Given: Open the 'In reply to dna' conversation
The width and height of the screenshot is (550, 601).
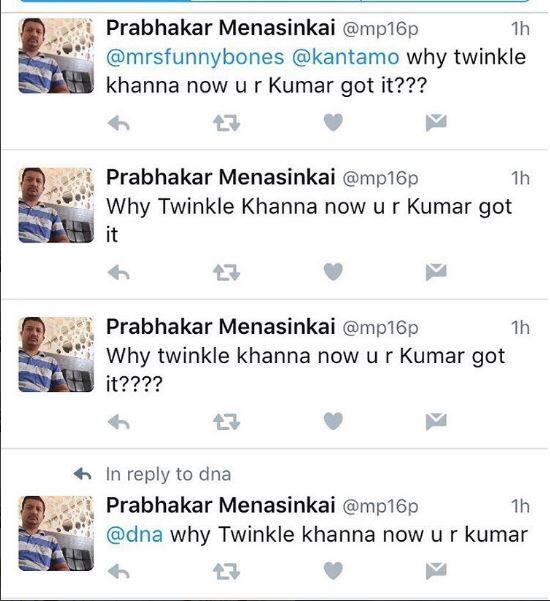Looking at the screenshot, I should [x=168, y=475].
